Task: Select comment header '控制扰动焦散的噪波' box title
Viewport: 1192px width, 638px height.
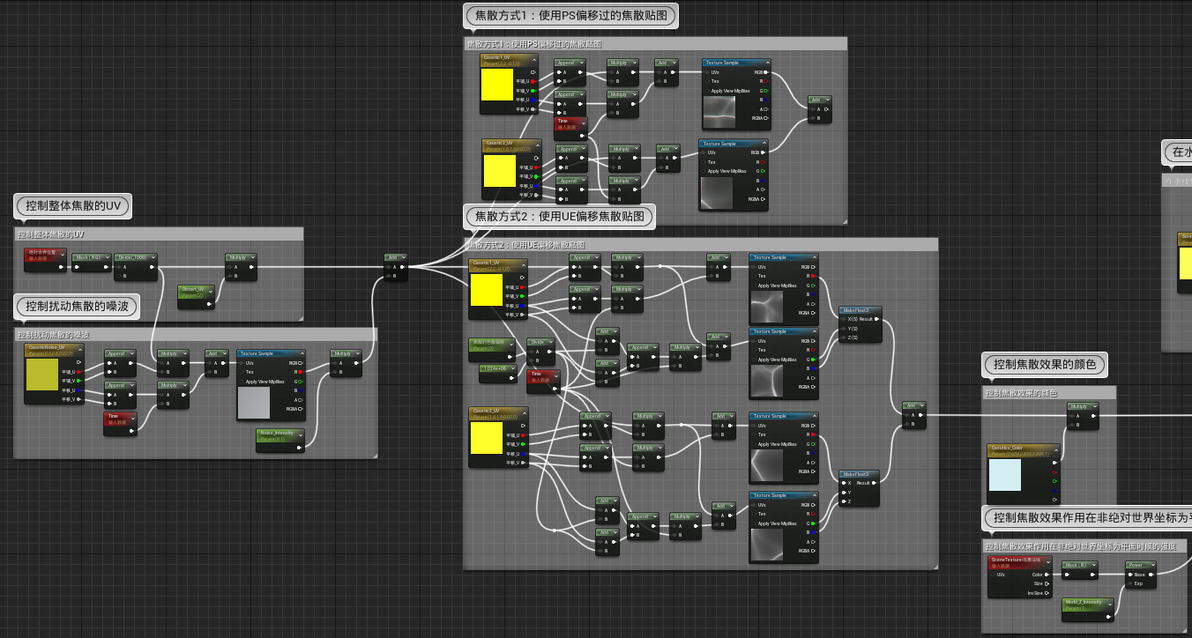Action: (54, 335)
